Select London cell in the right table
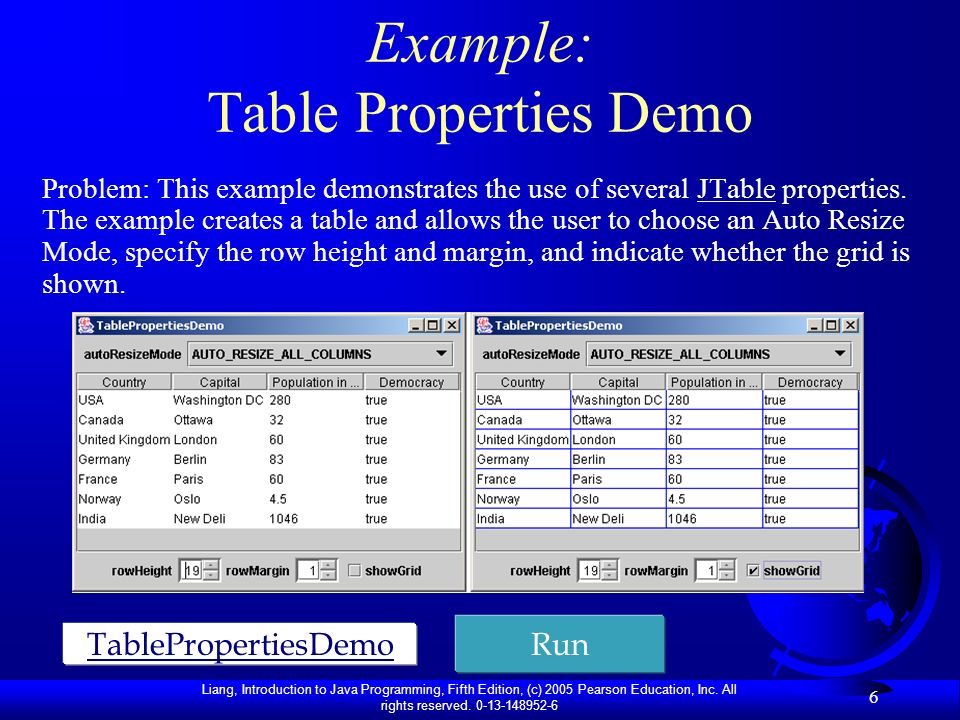This screenshot has height=720, width=960. [x=618, y=440]
